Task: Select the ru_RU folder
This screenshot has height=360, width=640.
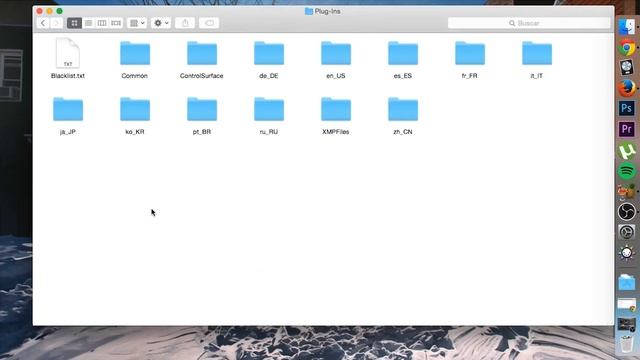Action: (x=269, y=109)
